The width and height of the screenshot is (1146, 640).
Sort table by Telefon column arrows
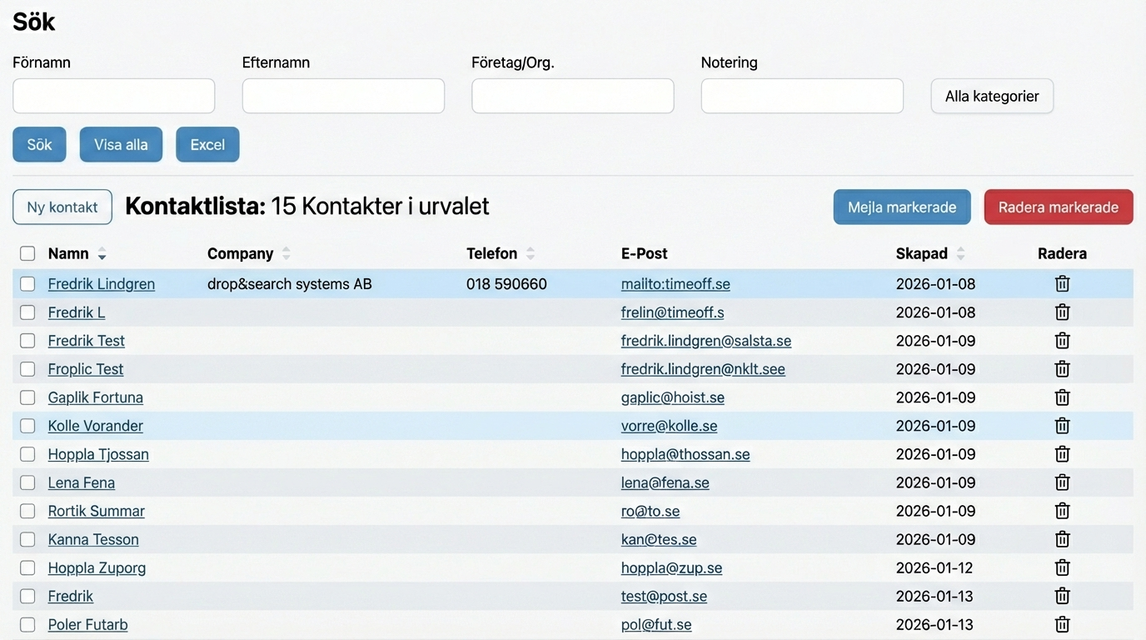[530, 254]
